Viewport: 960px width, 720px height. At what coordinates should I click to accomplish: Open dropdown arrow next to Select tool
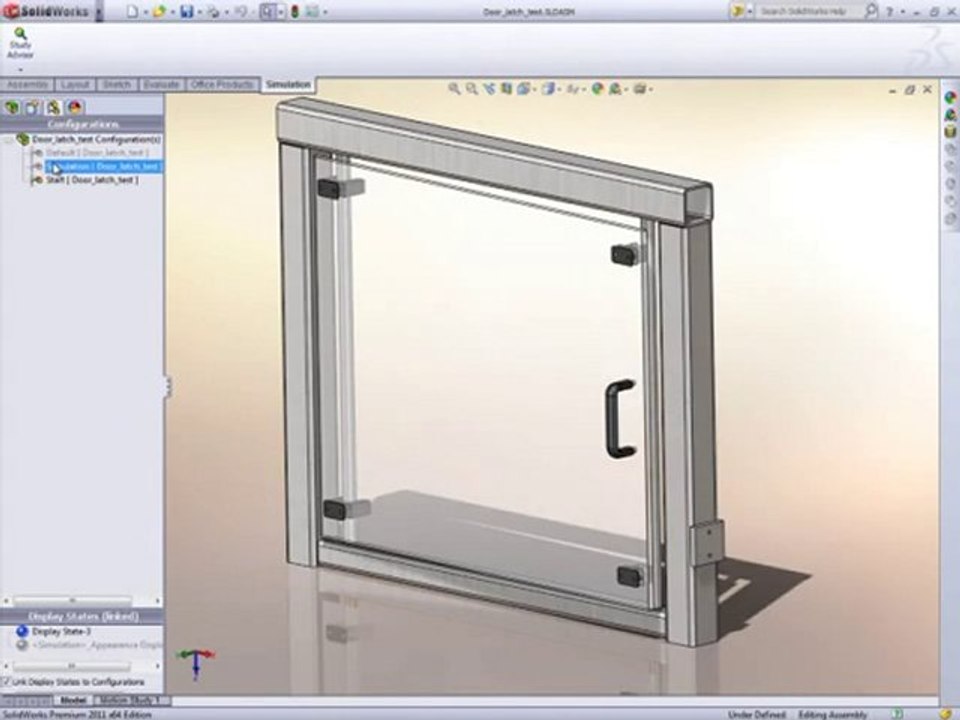point(281,12)
